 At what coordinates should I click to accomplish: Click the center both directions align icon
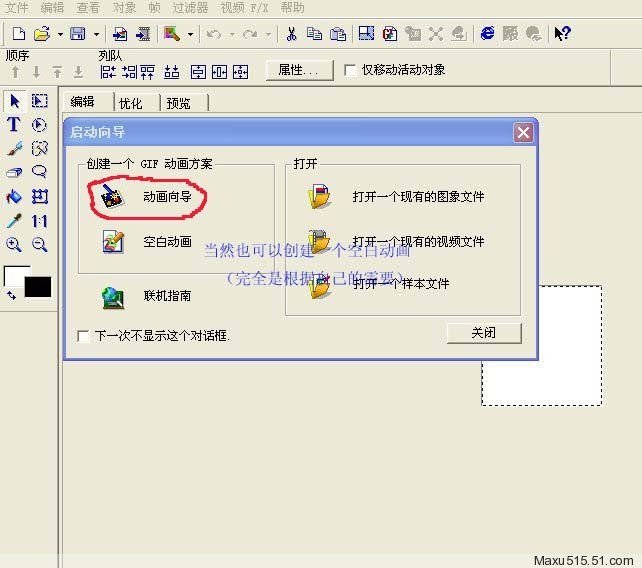click(240, 72)
